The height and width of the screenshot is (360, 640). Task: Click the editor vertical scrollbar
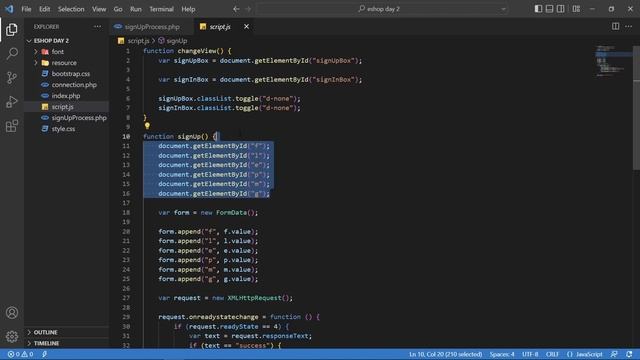point(636,108)
